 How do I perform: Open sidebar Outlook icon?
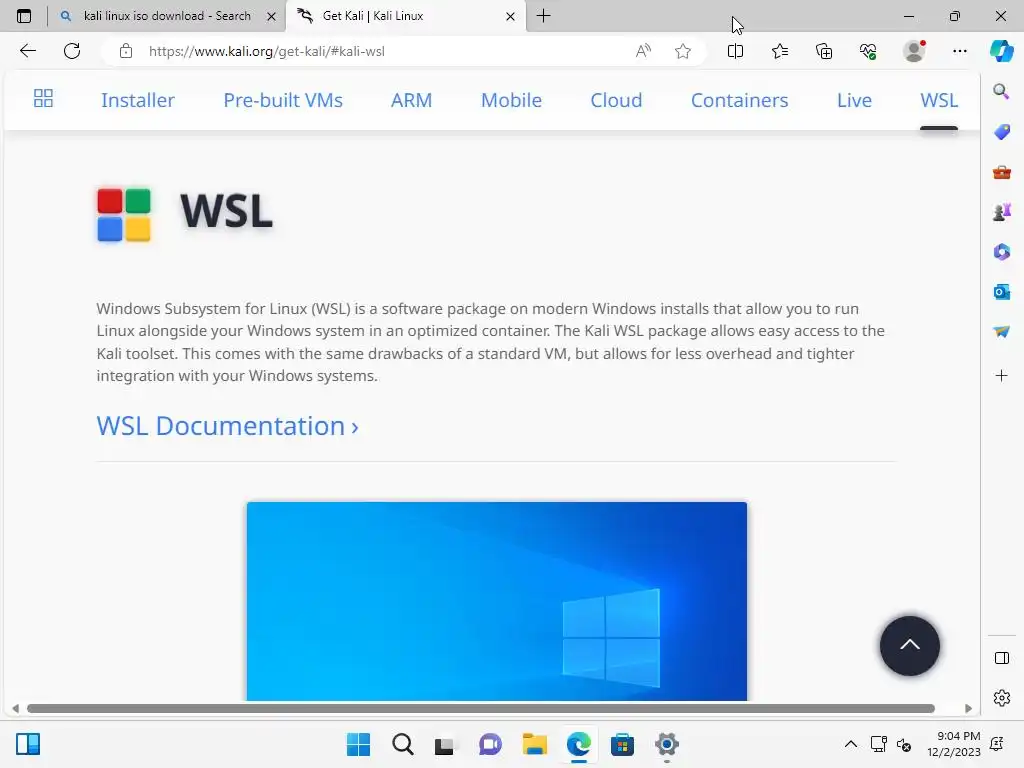1001,292
